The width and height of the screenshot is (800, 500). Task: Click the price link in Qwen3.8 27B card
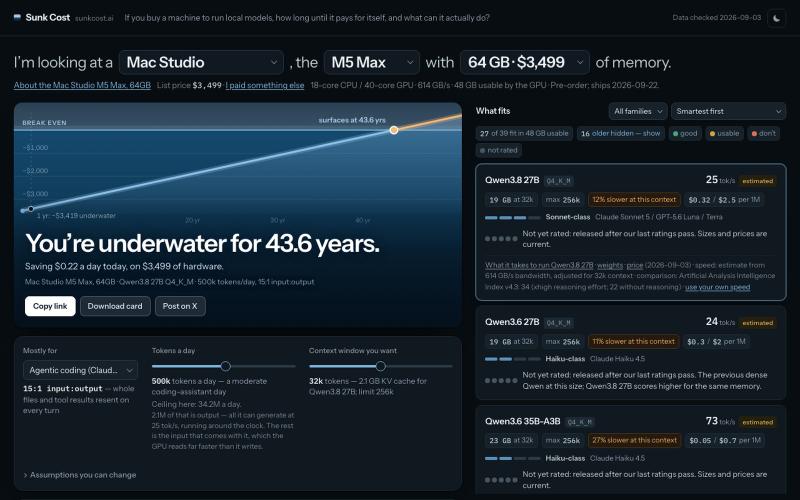click(635, 265)
